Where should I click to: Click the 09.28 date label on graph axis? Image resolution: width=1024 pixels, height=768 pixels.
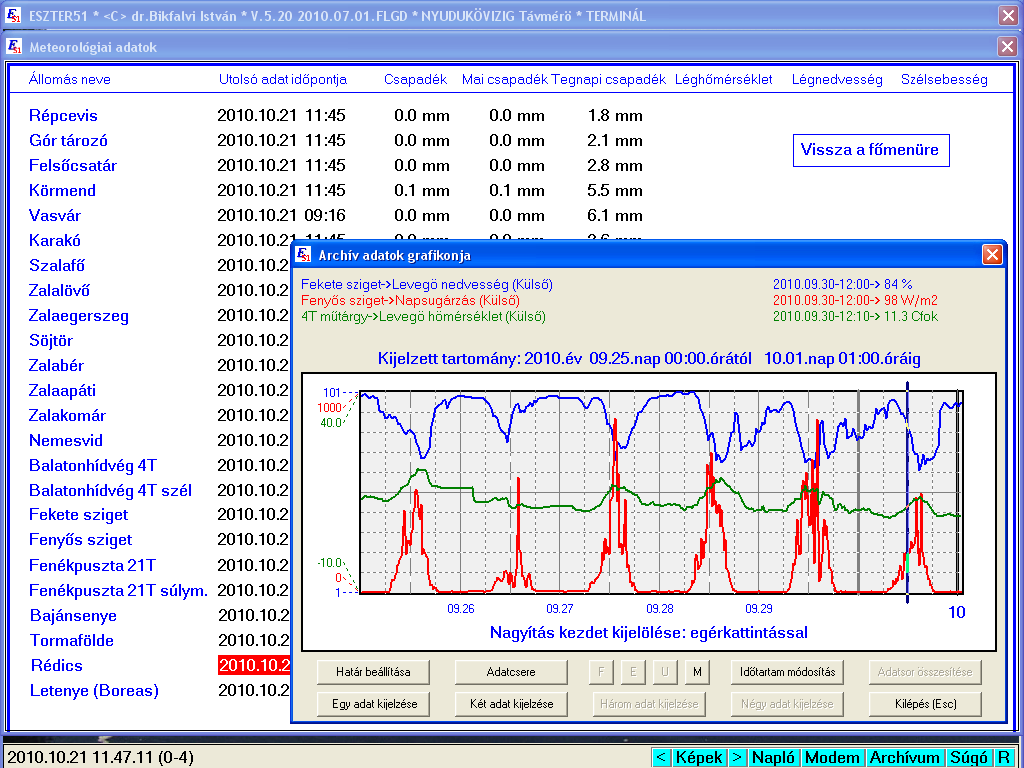point(660,609)
